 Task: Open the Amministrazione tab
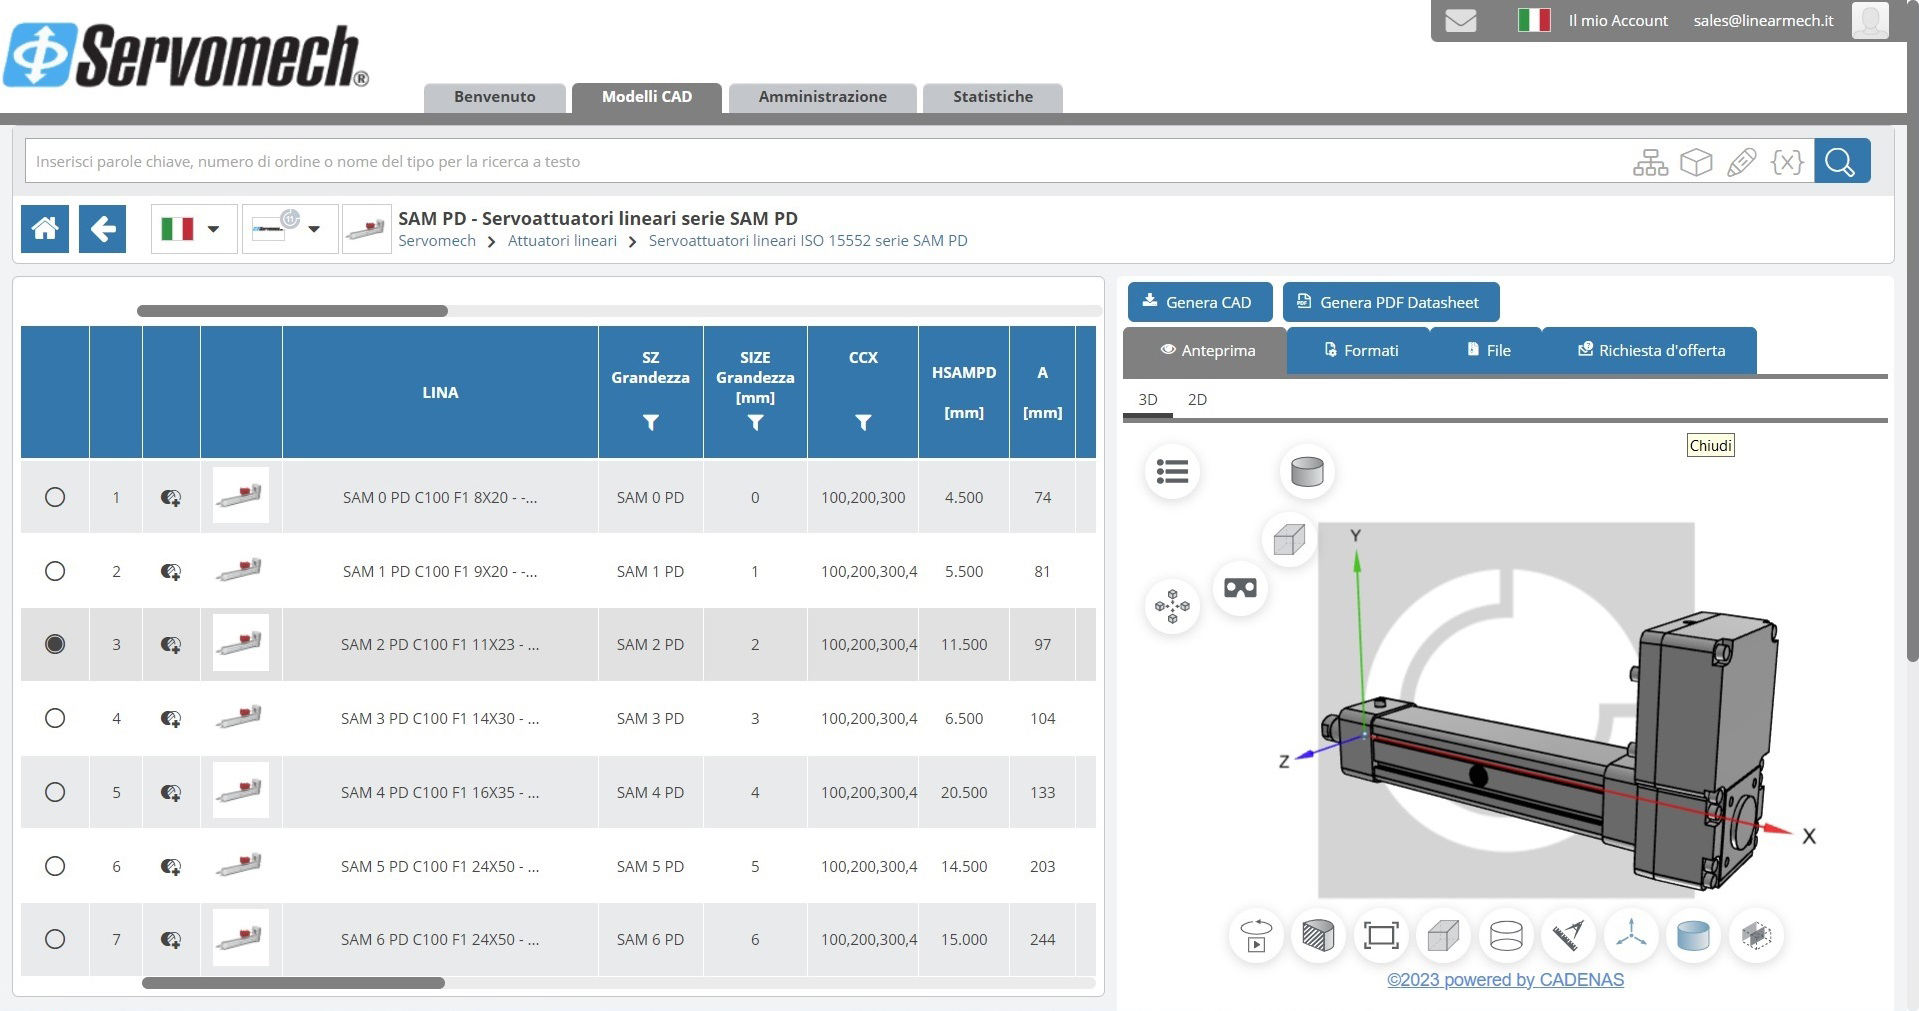(822, 97)
